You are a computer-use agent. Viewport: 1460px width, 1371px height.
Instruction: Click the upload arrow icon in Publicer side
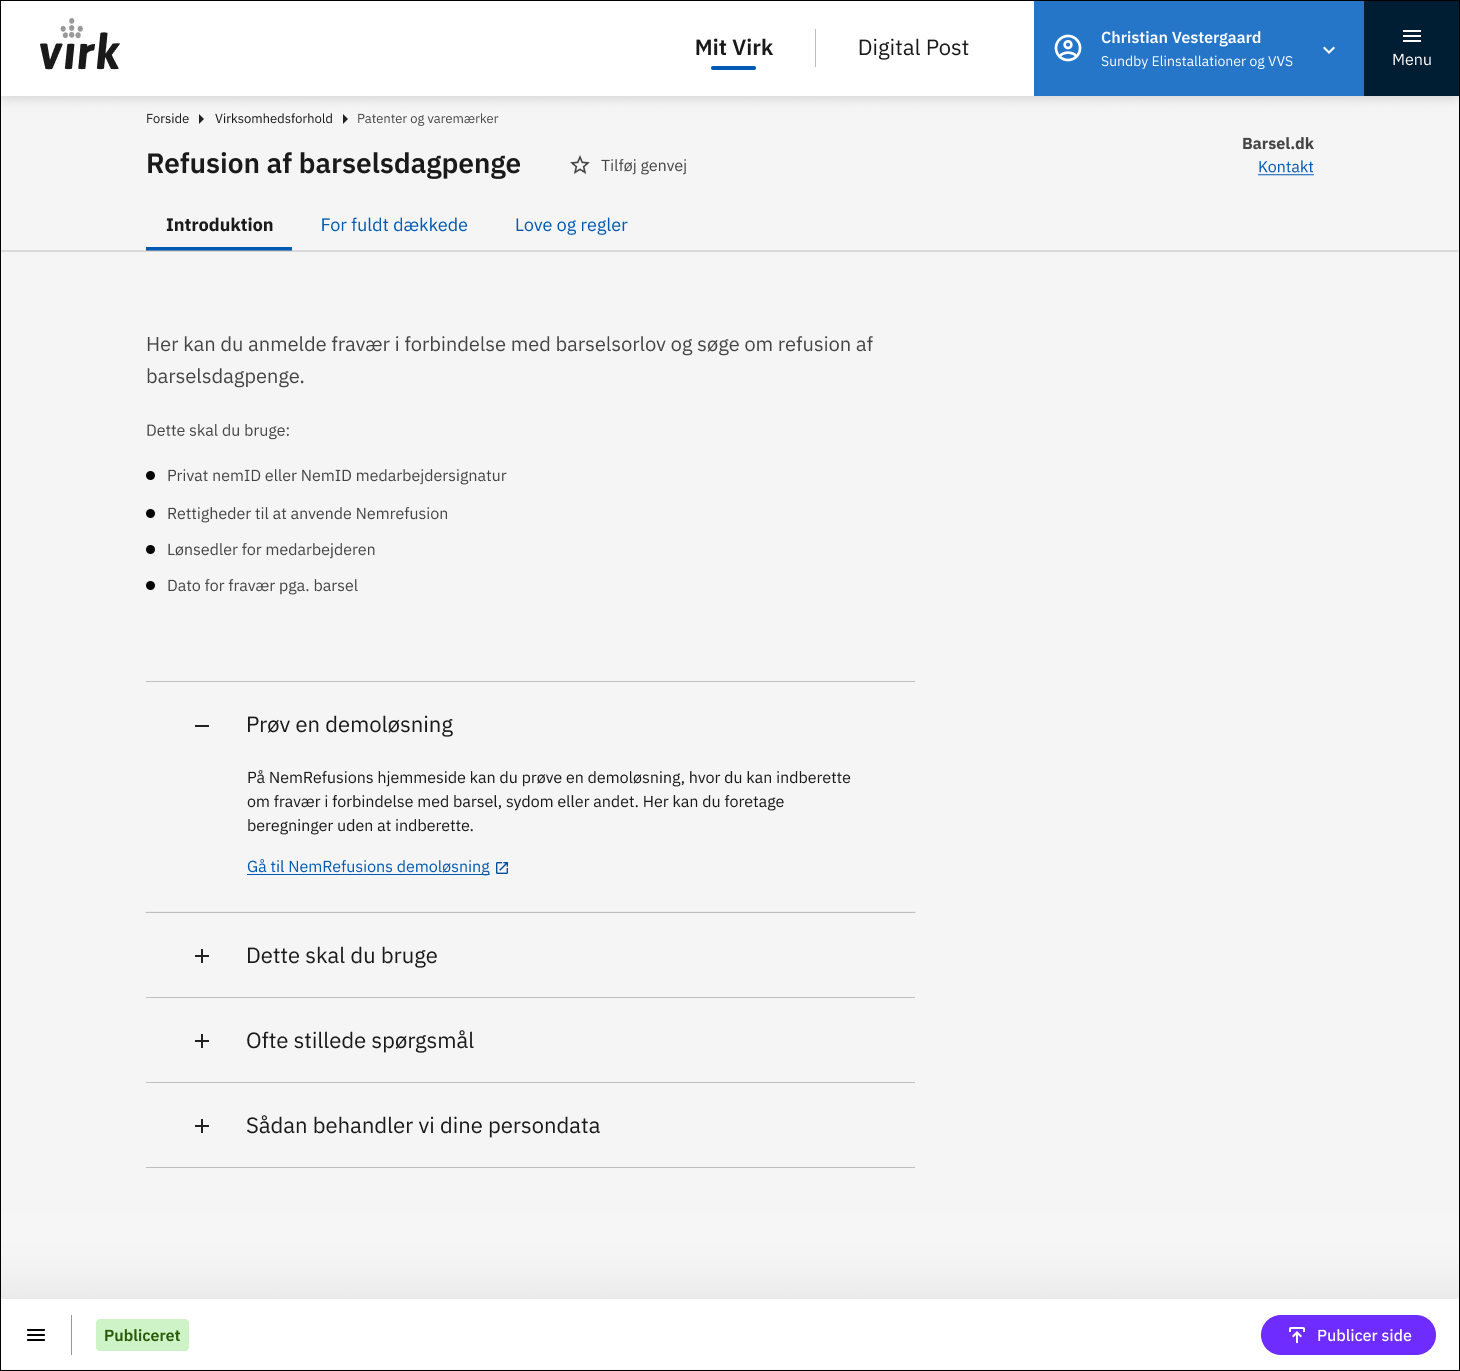coord(1297,1335)
